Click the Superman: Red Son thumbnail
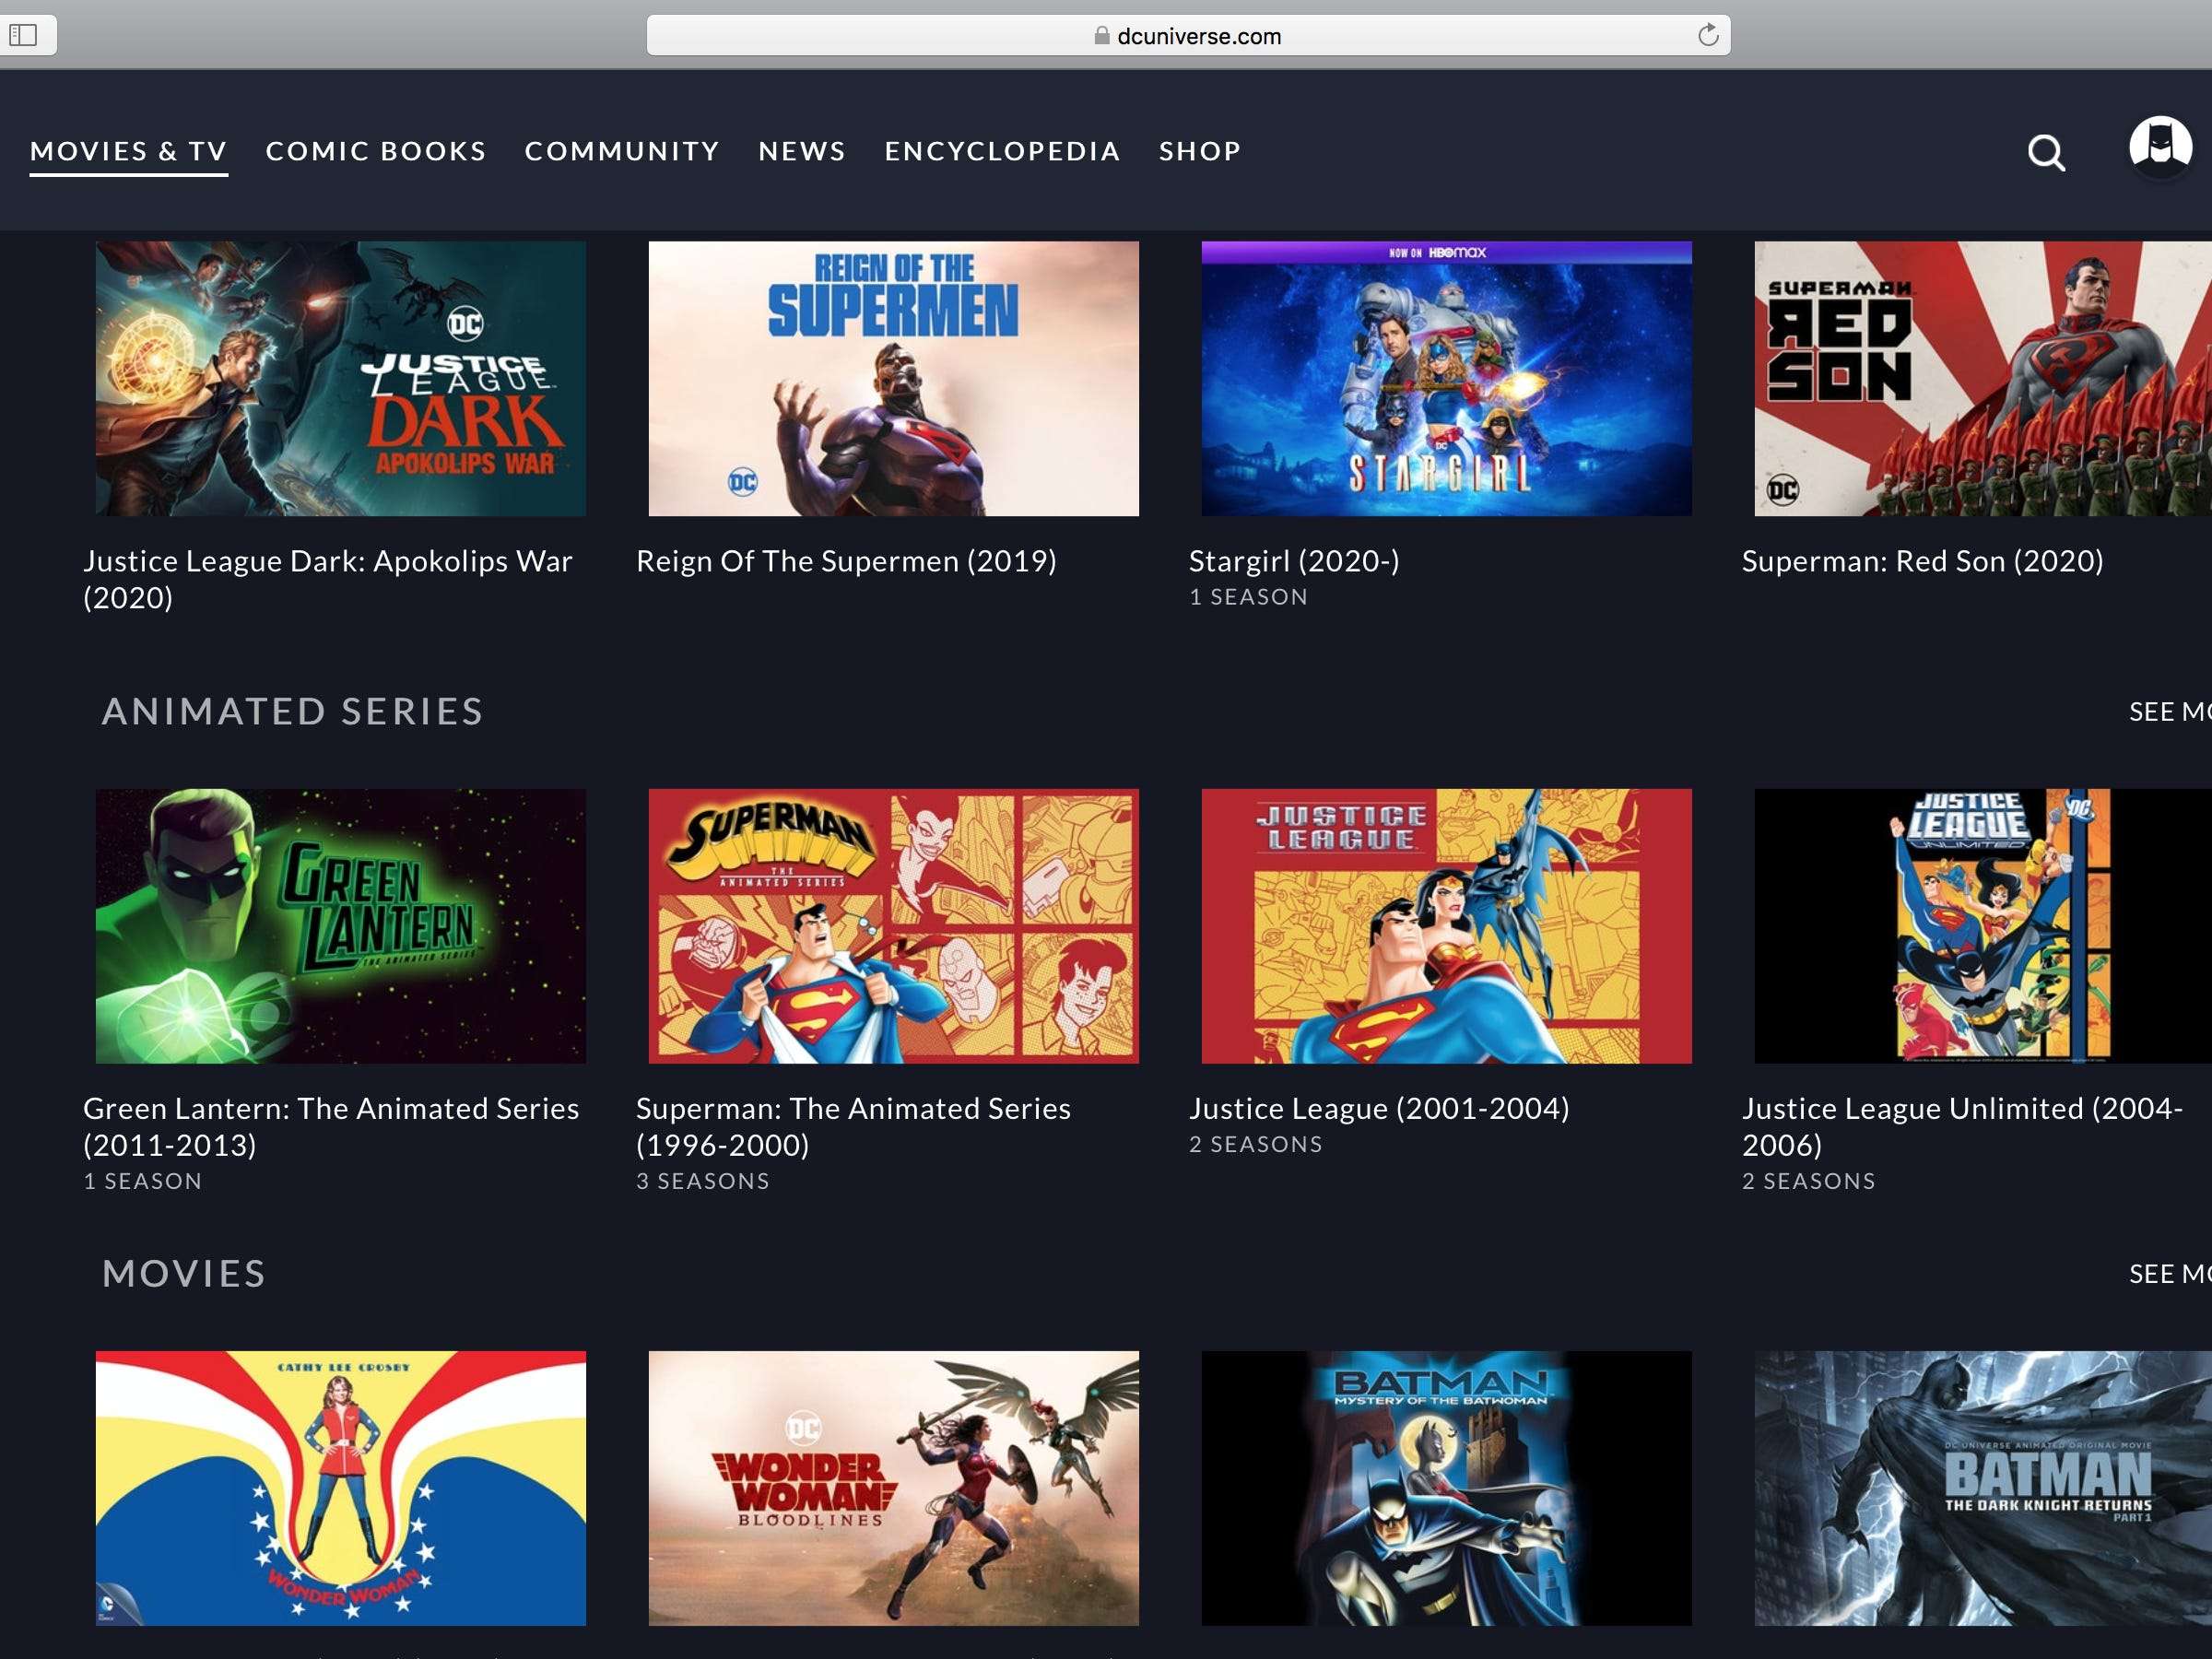Viewport: 2212px width, 1659px height. click(1983, 378)
